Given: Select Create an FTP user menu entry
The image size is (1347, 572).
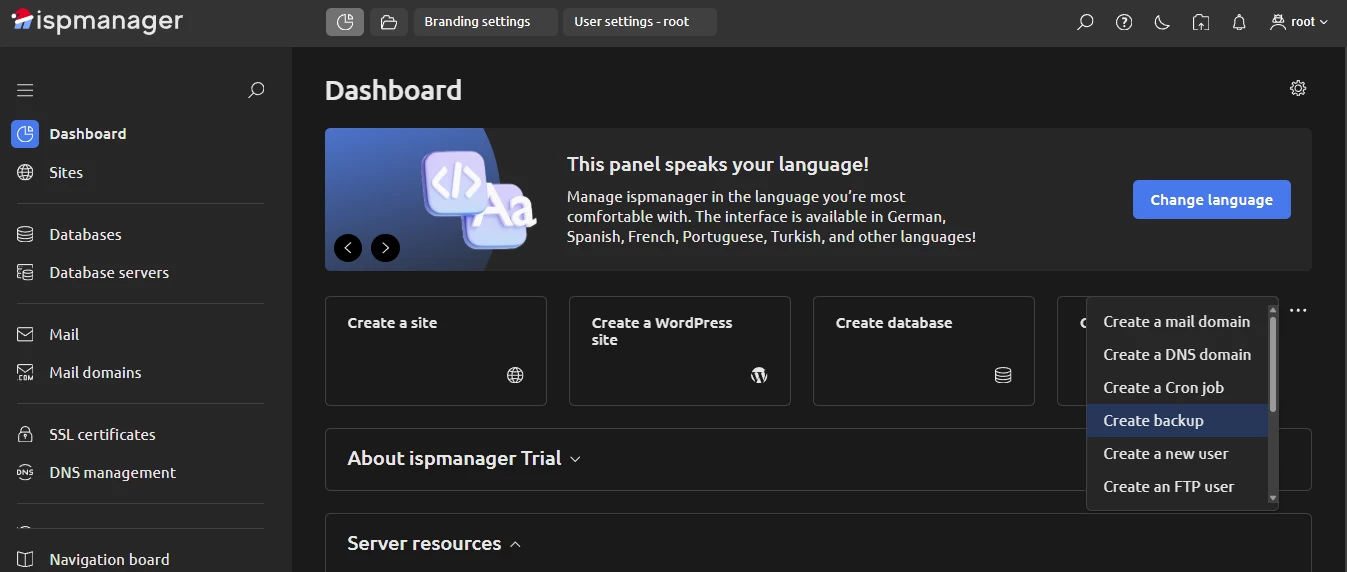Looking at the screenshot, I should (1177, 487).
